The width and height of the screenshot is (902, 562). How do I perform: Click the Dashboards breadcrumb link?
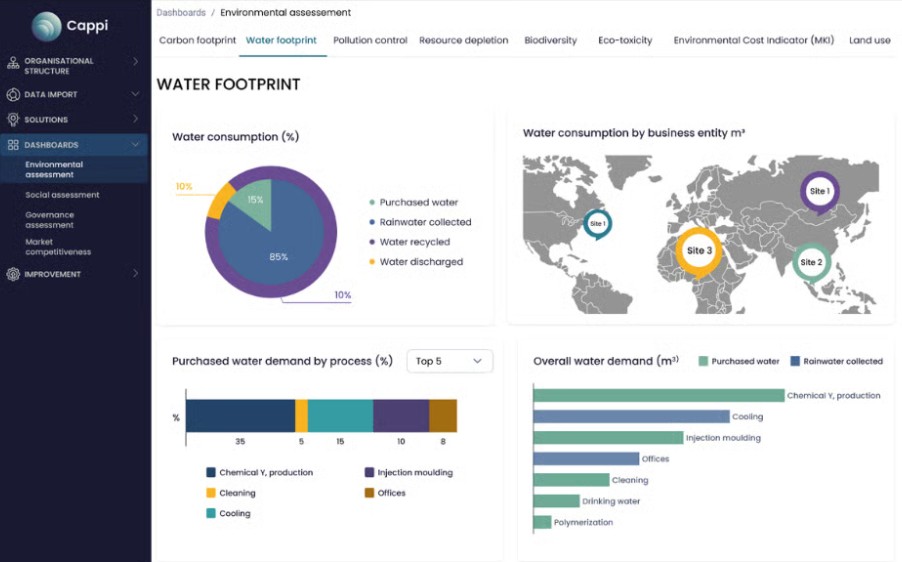(x=181, y=13)
